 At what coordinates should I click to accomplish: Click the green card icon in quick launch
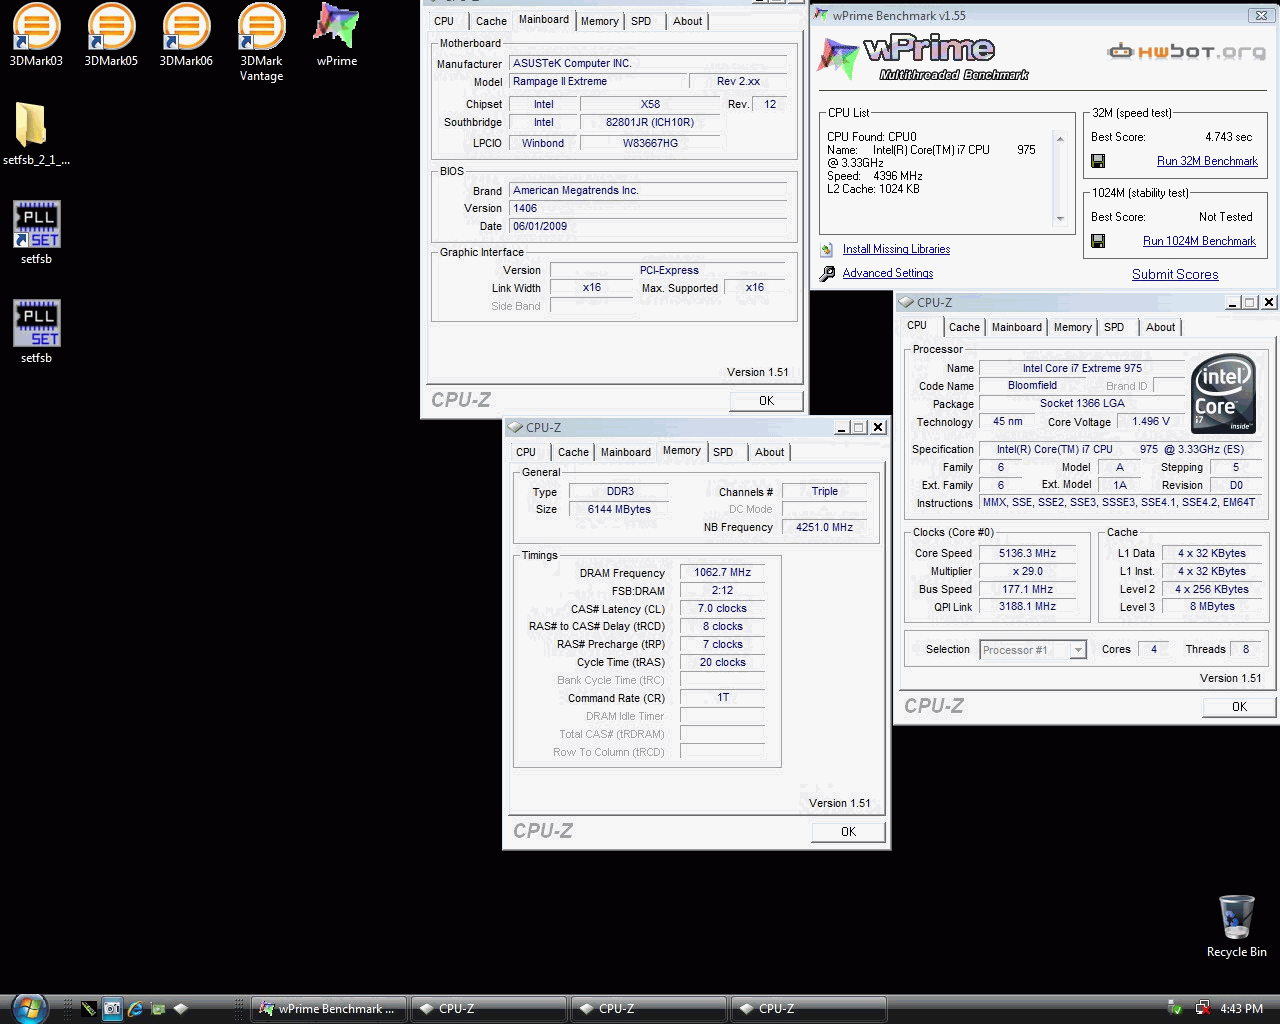pos(158,1009)
